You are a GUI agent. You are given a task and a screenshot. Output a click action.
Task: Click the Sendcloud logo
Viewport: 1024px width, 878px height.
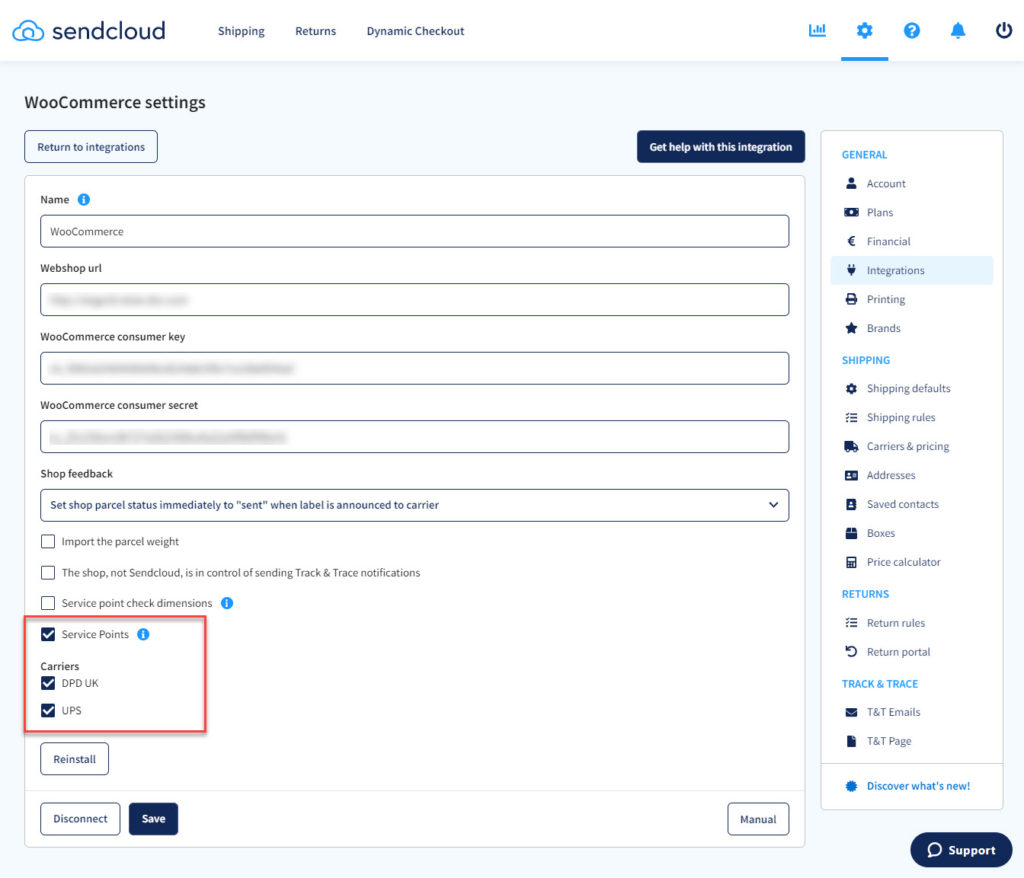(x=89, y=31)
